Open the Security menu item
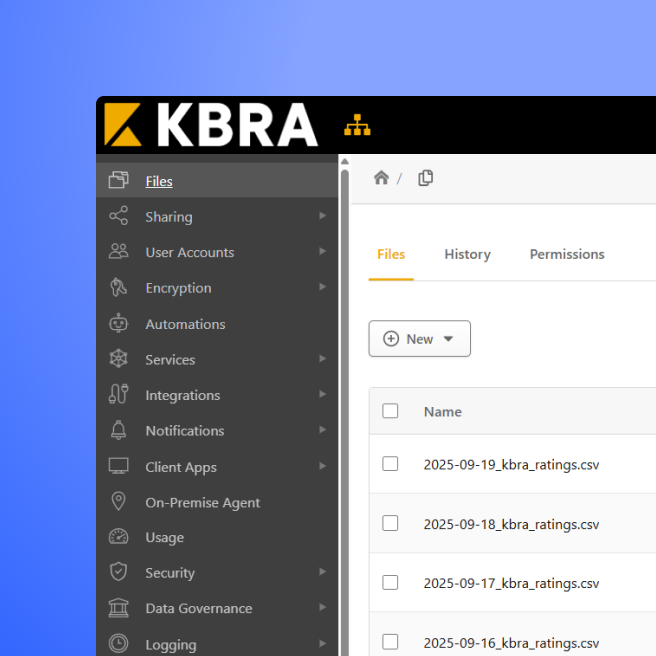656x656 pixels. coord(217,572)
